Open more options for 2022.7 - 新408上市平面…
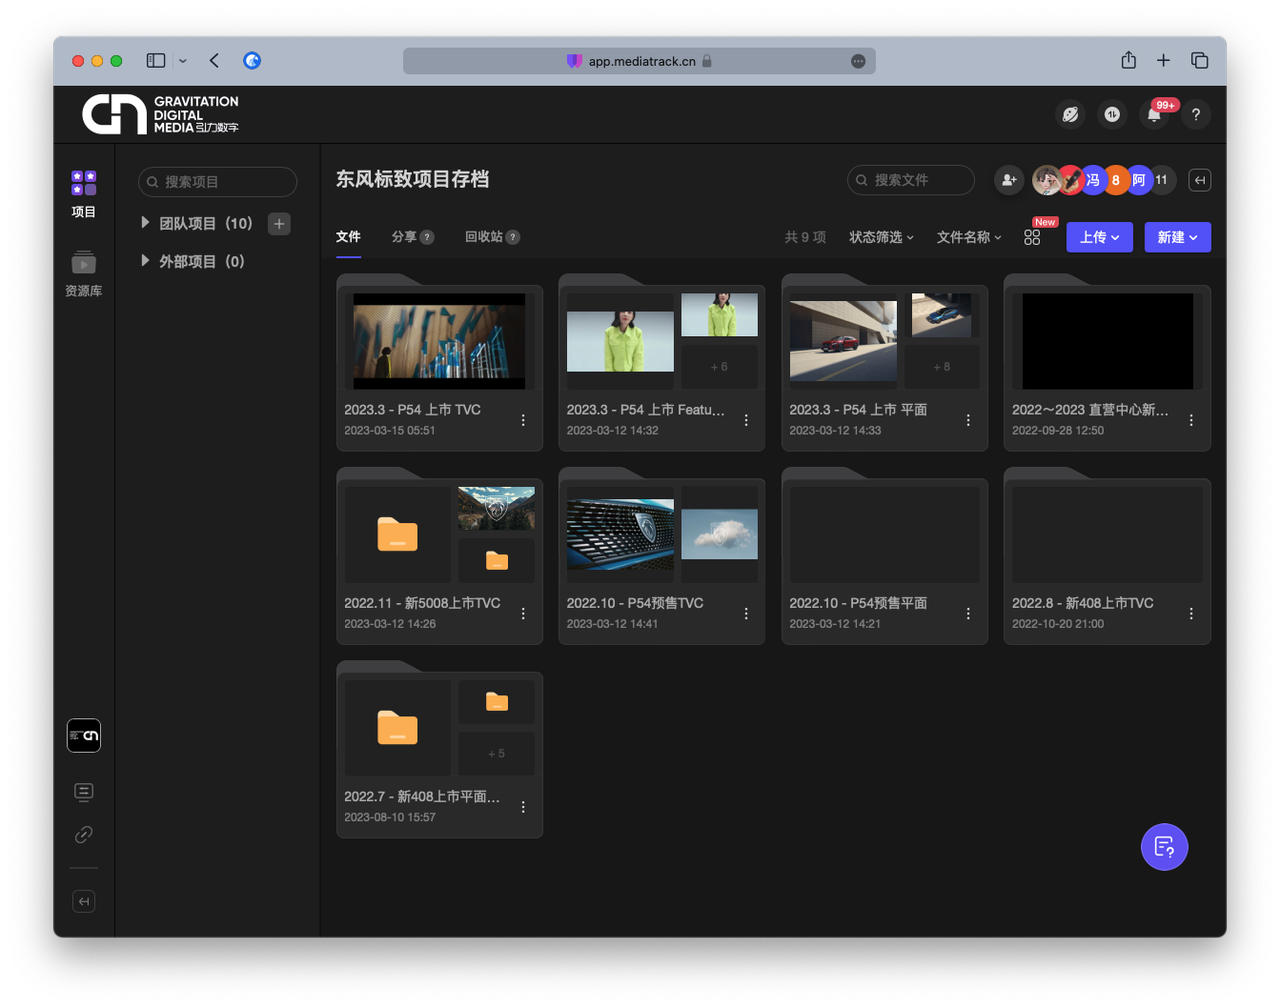This screenshot has width=1280, height=1008. click(523, 806)
